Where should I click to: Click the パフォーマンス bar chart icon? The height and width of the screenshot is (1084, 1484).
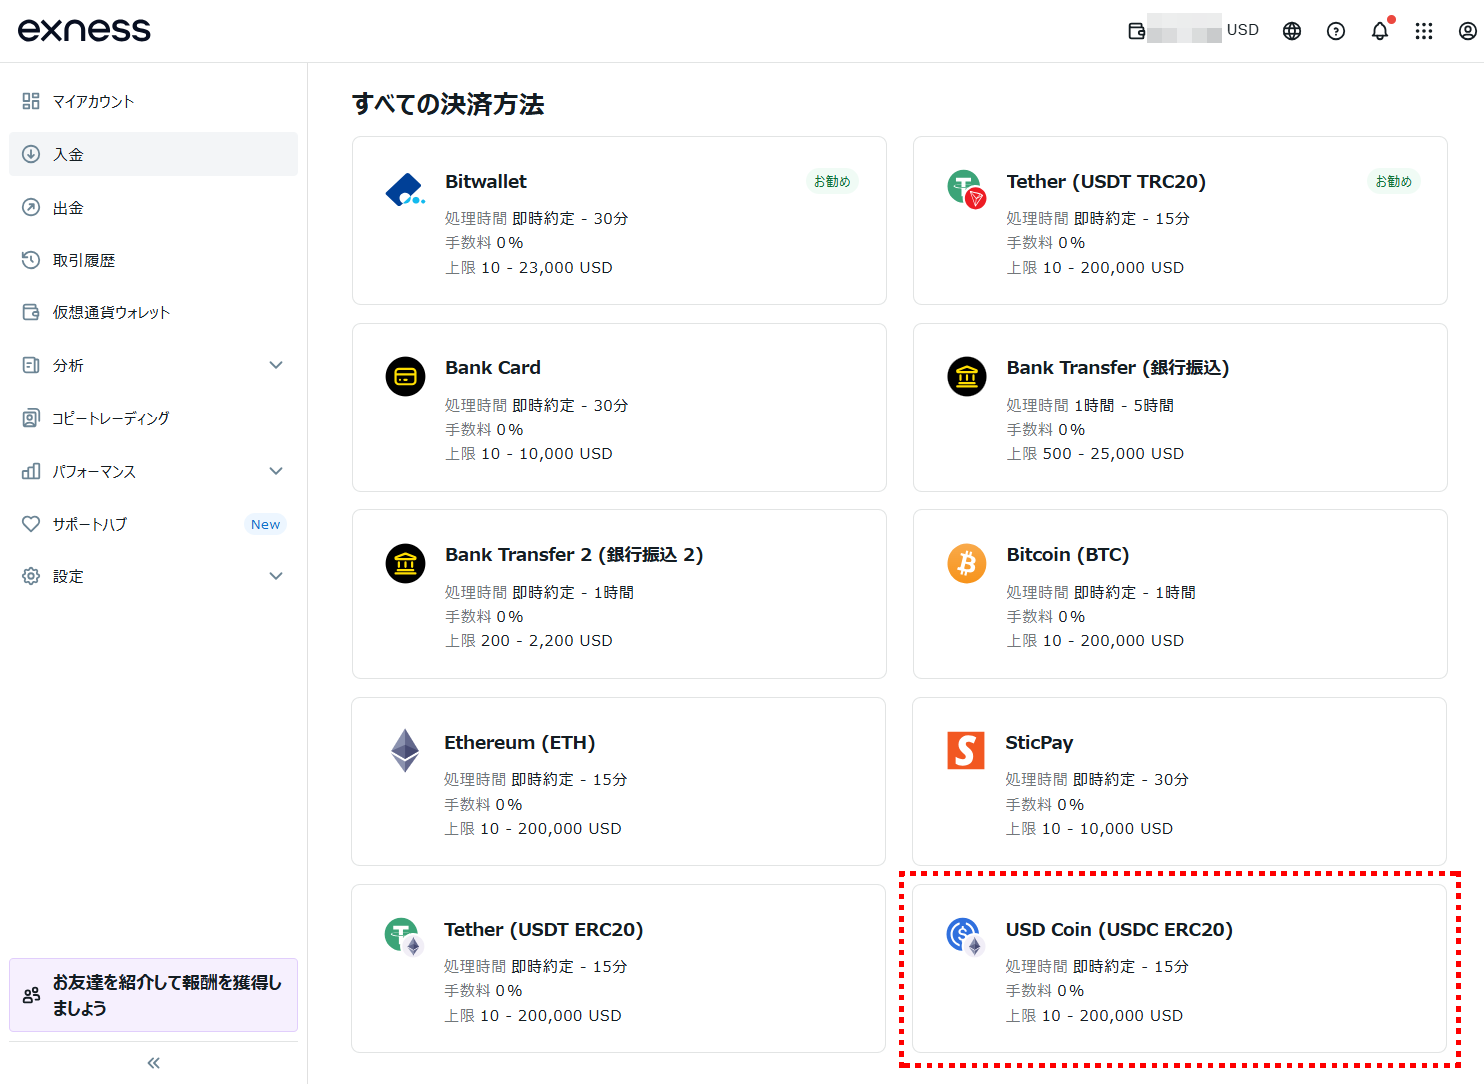pos(31,471)
